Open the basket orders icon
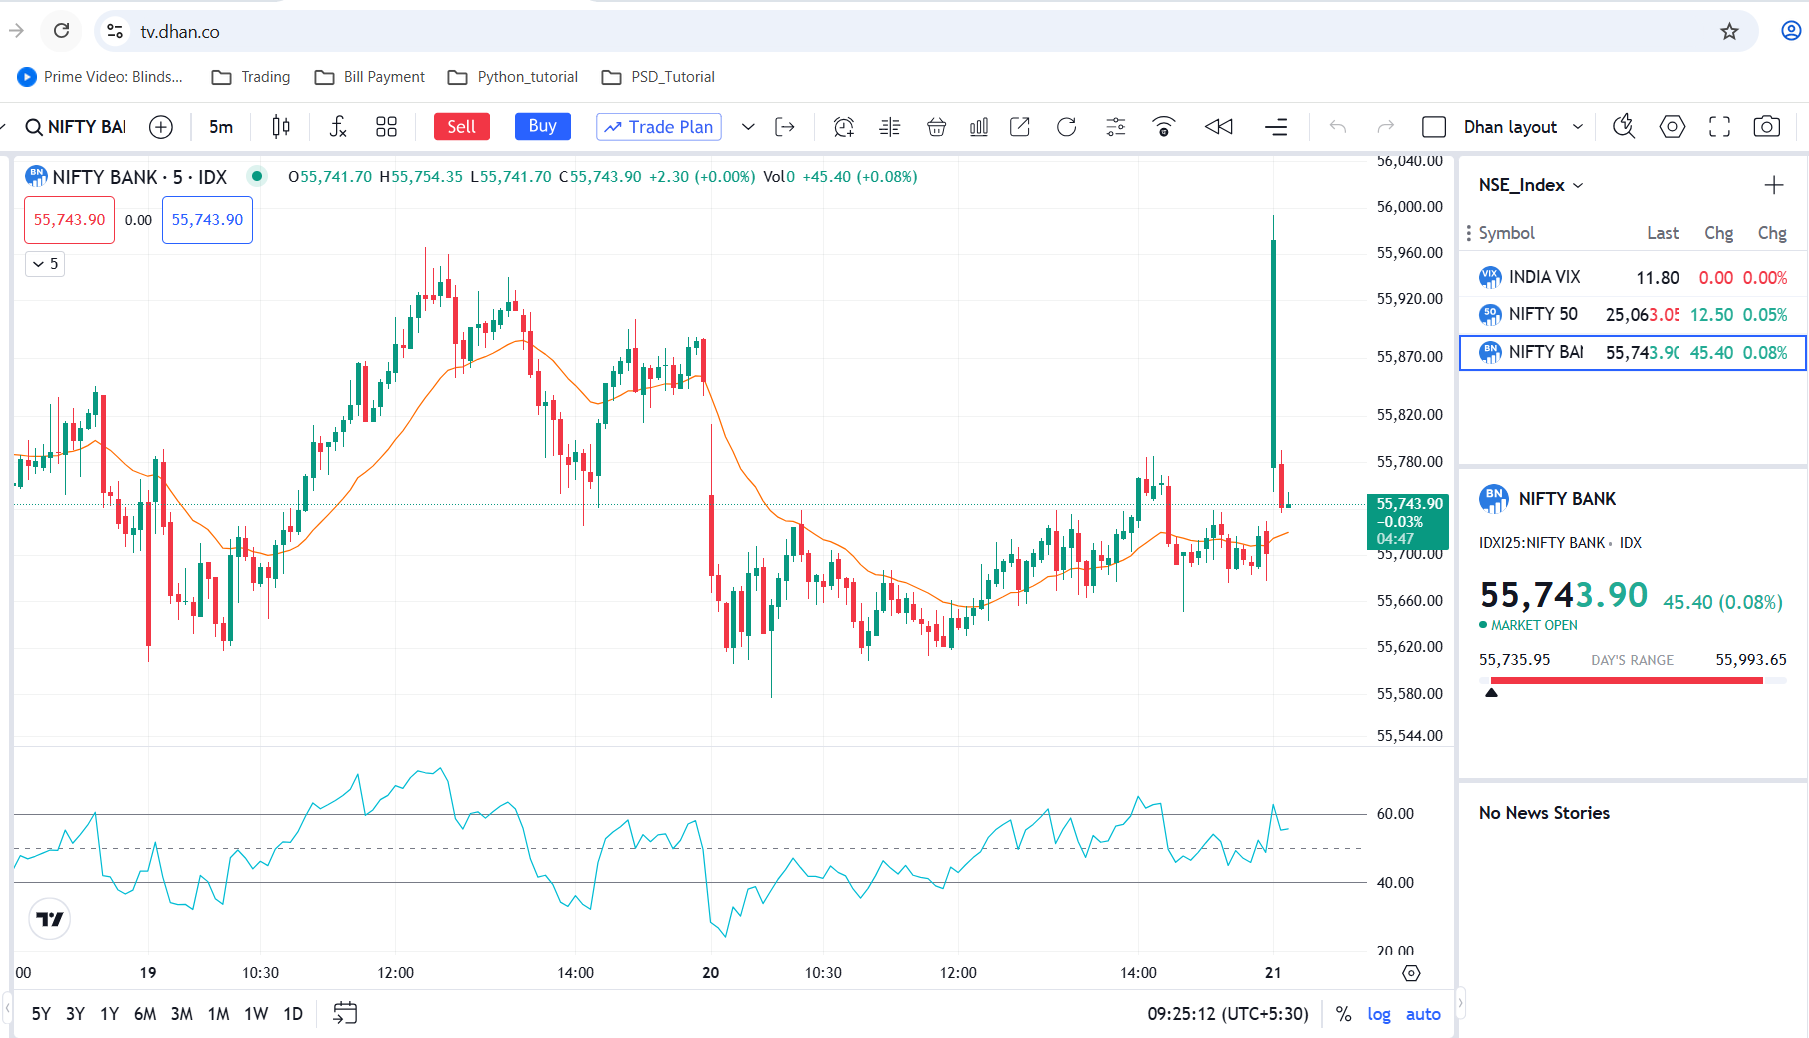This screenshot has width=1809, height=1038. pos(936,127)
